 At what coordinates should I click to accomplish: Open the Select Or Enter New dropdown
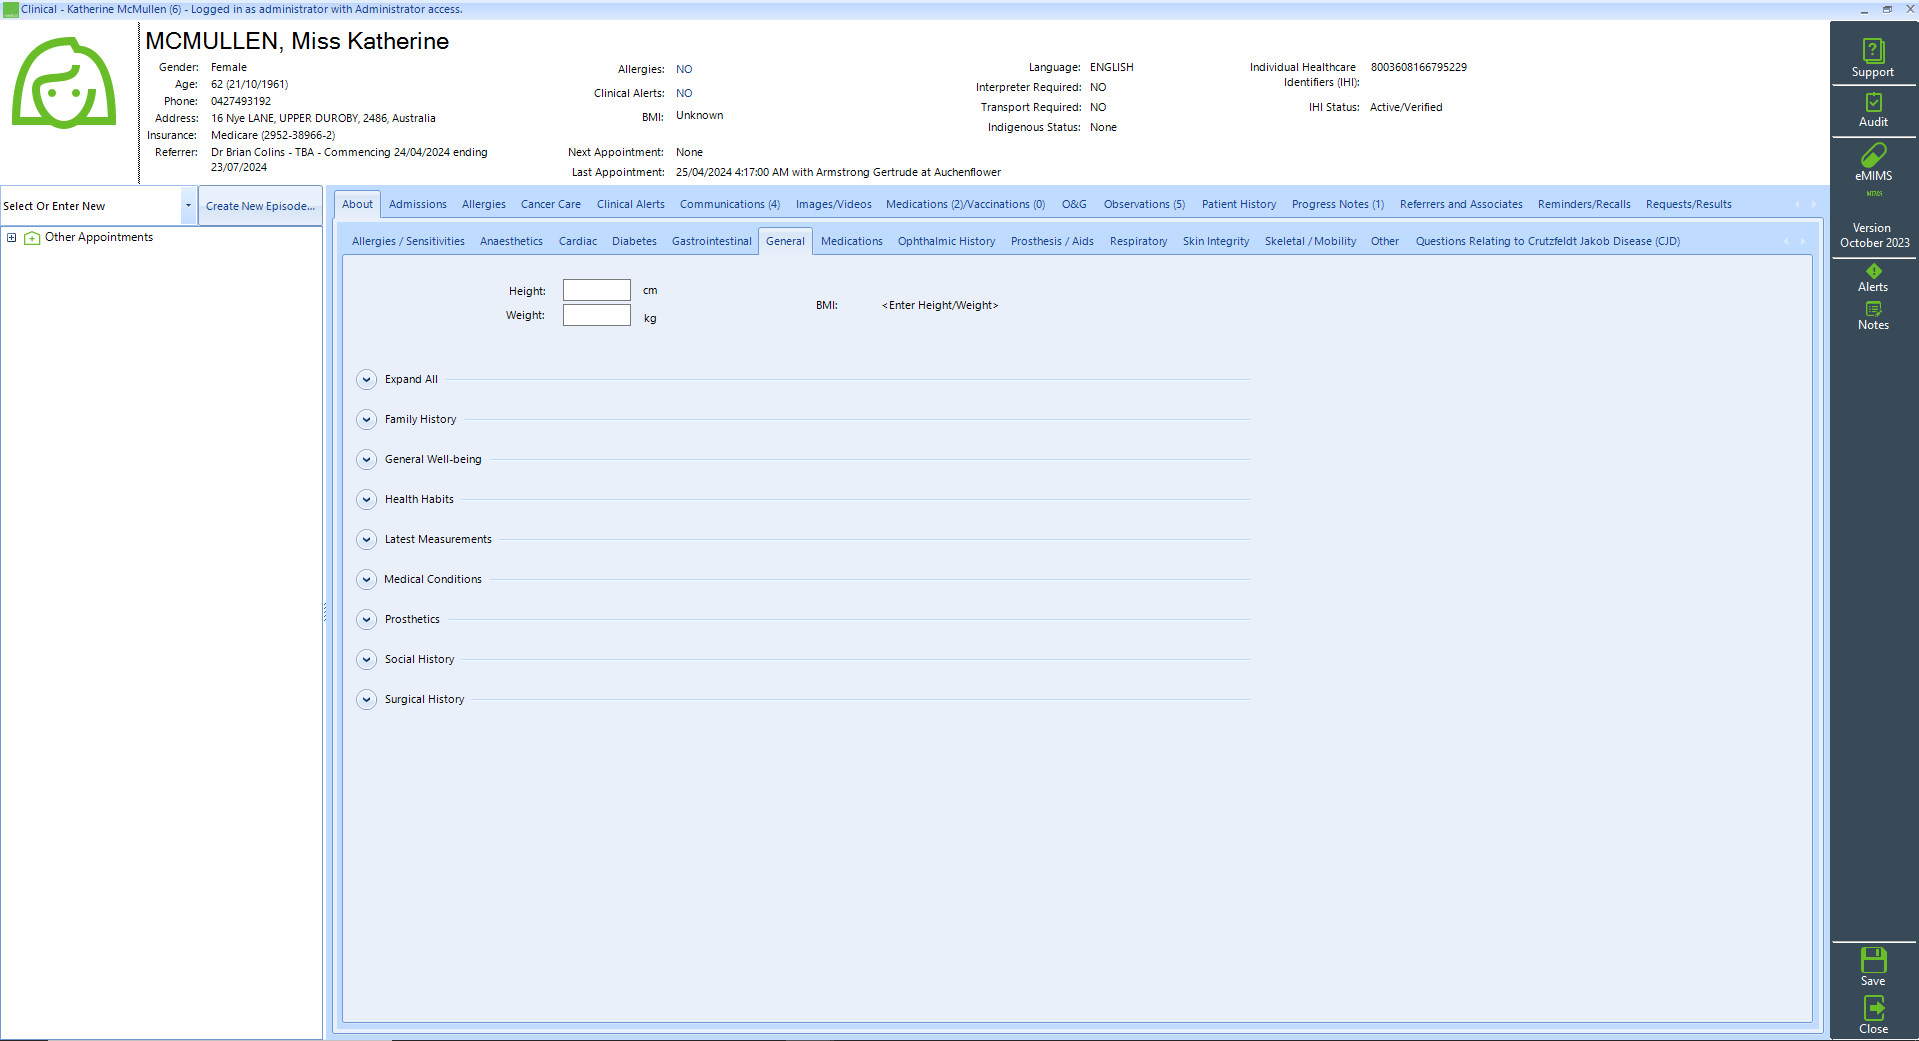click(187, 205)
